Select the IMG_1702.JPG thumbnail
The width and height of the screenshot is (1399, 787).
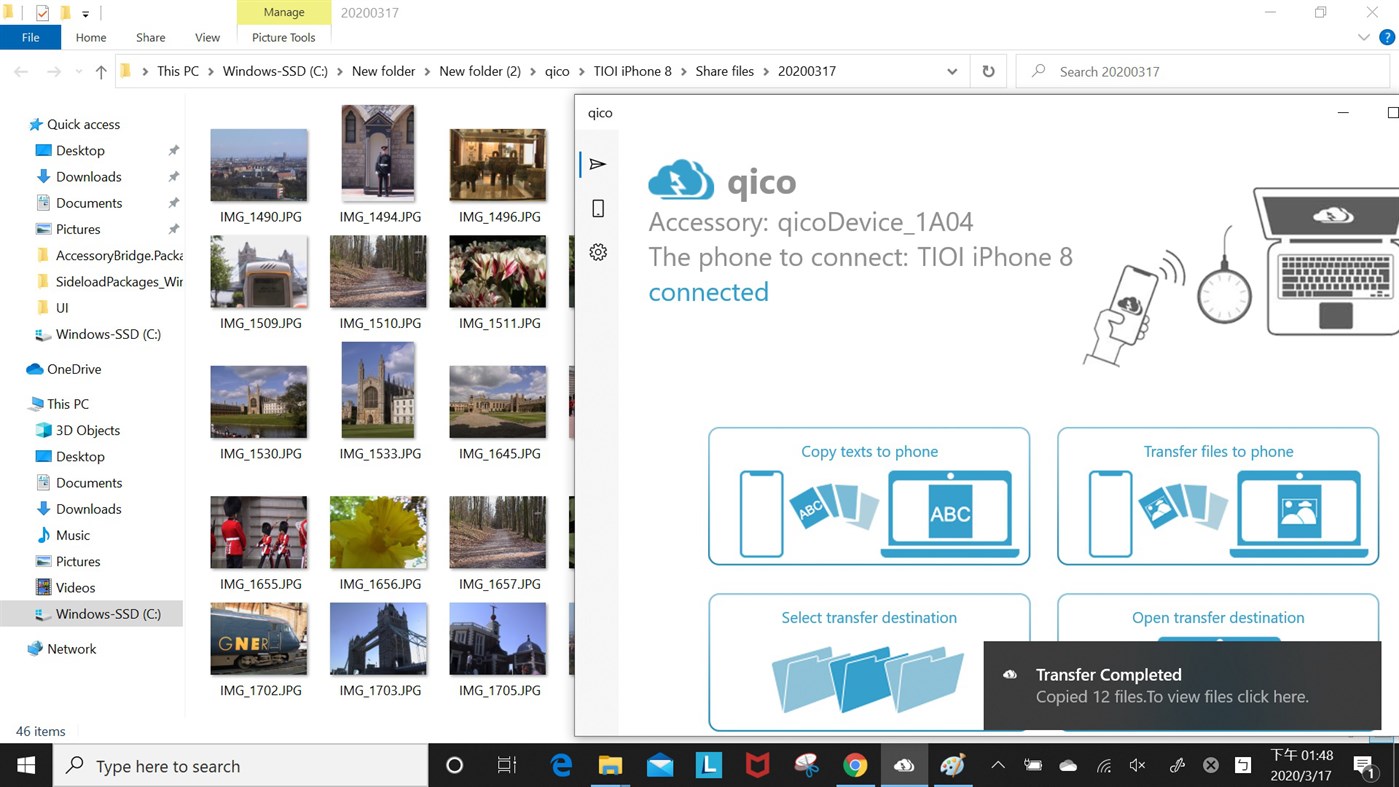click(259, 638)
